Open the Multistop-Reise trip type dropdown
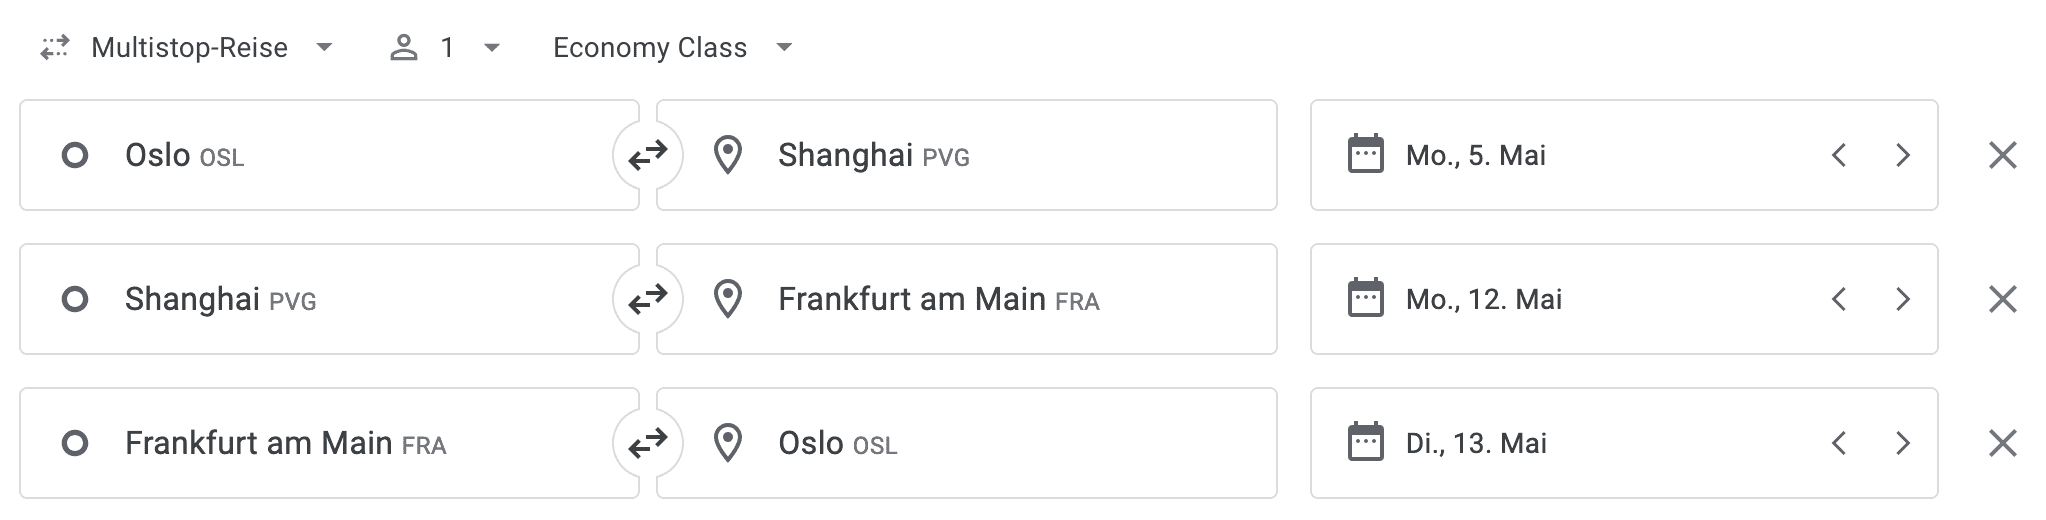 [190, 48]
